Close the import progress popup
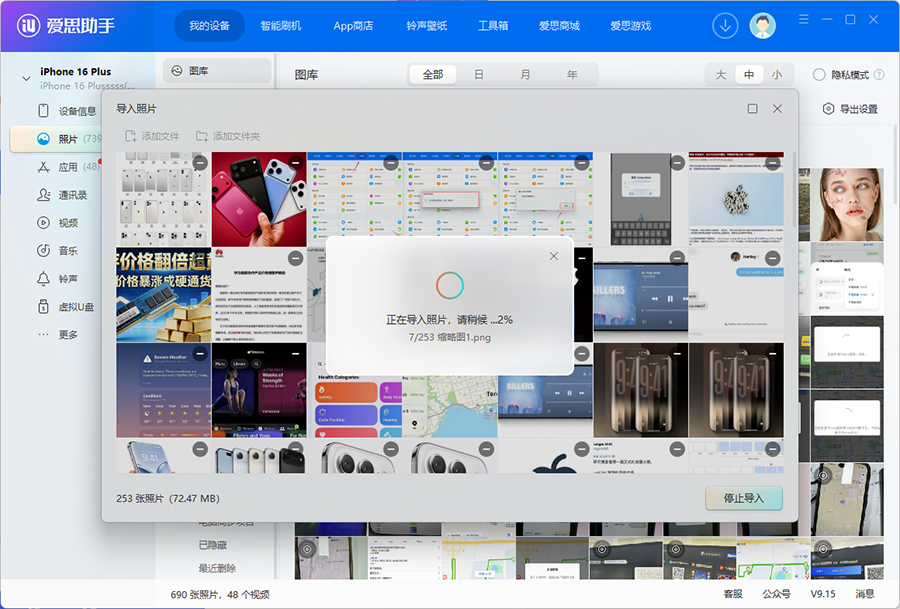This screenshot has width=900, height=609. pos(554,256)
